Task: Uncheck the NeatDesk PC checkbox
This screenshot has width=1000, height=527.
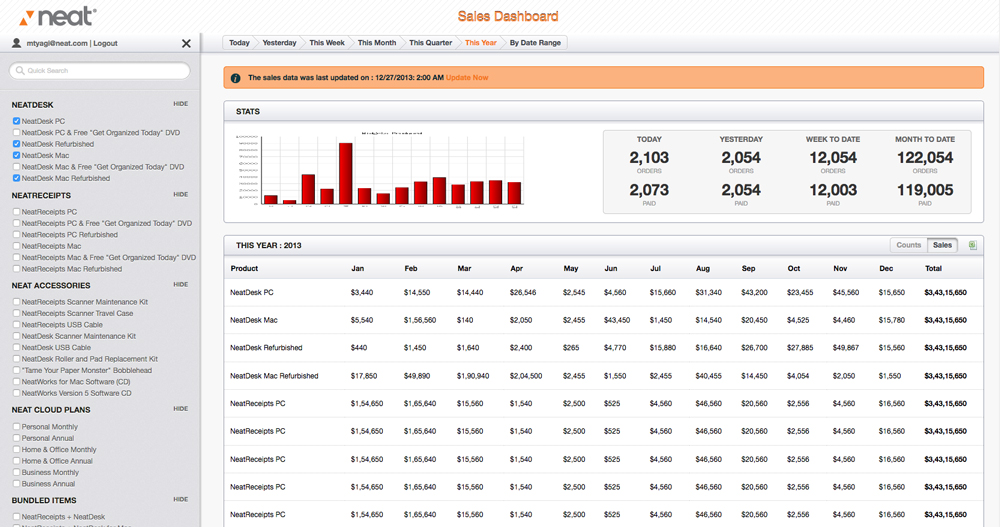Action: click(x=16, y=121)
